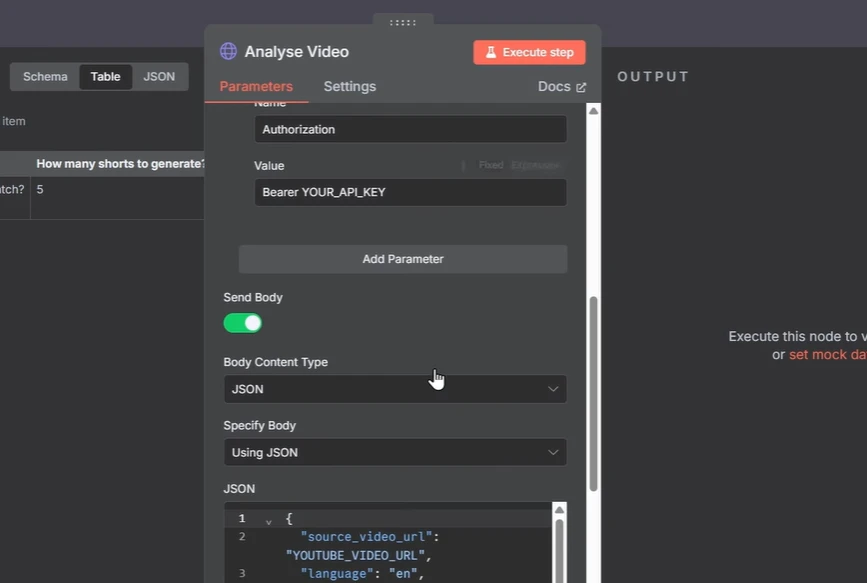Select the Expression value mode option
The height and width of the screenshot is (583, 867).
[536, 165]
